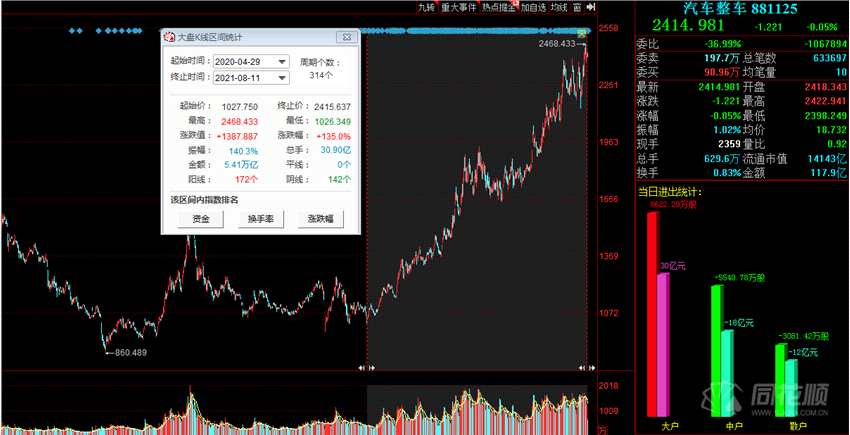Click the 九转 toolbar item
850x435 pixels.
[426, 7]
